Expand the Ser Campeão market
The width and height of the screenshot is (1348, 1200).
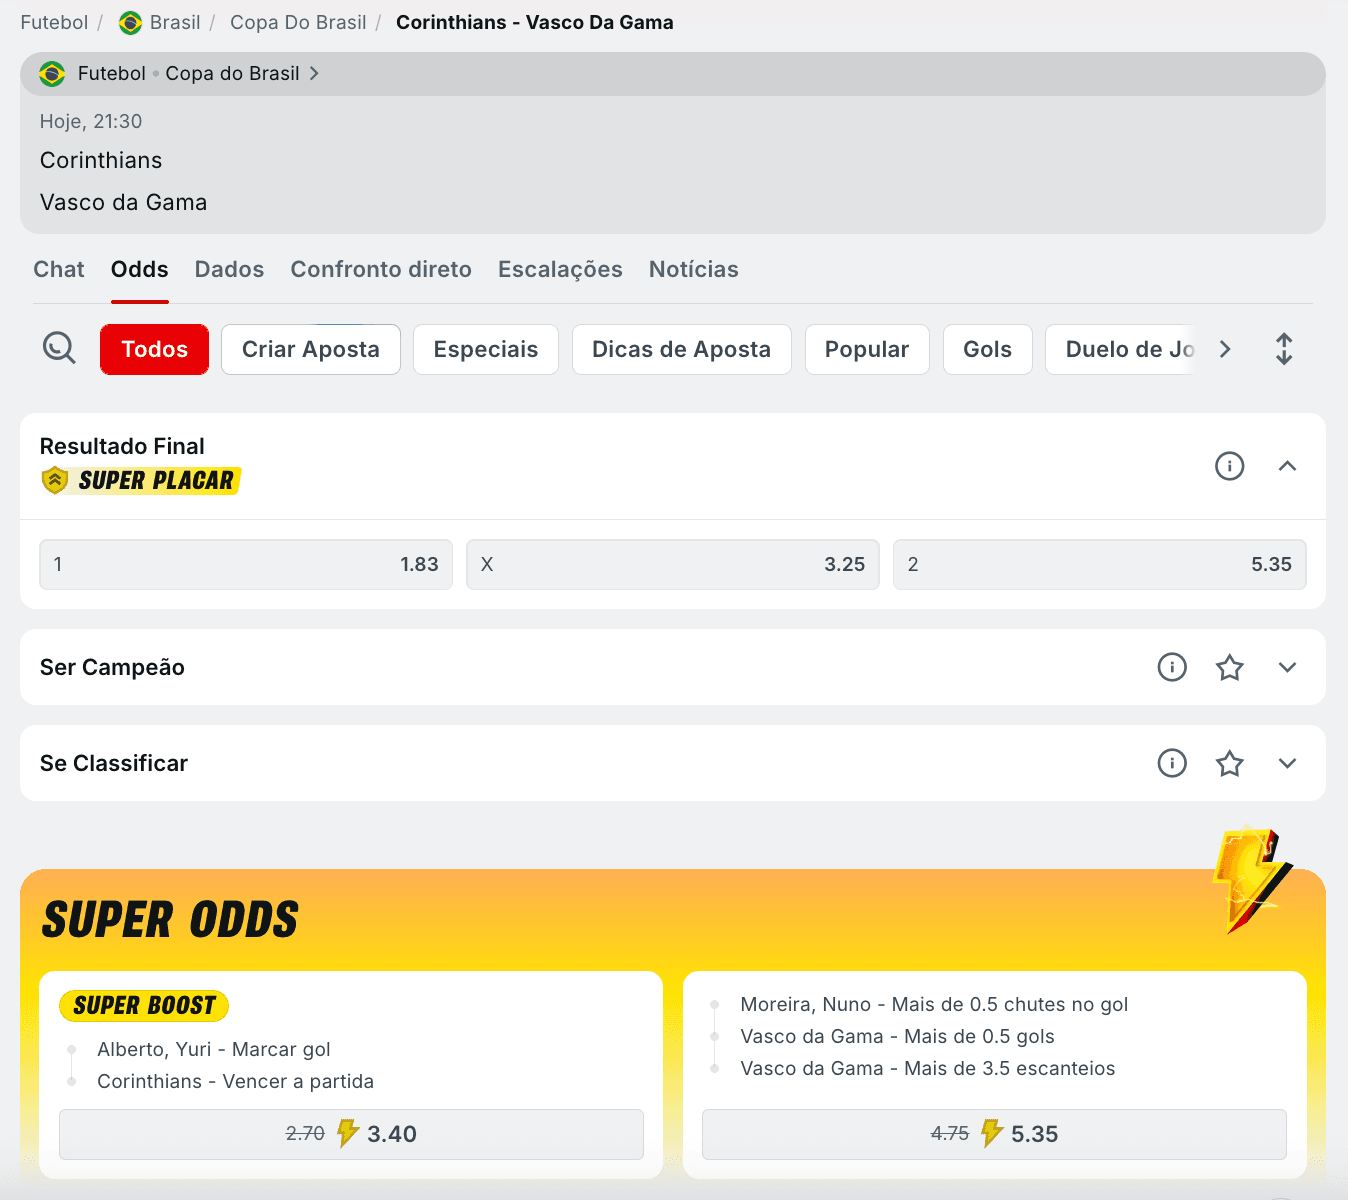click(1287, 667)
